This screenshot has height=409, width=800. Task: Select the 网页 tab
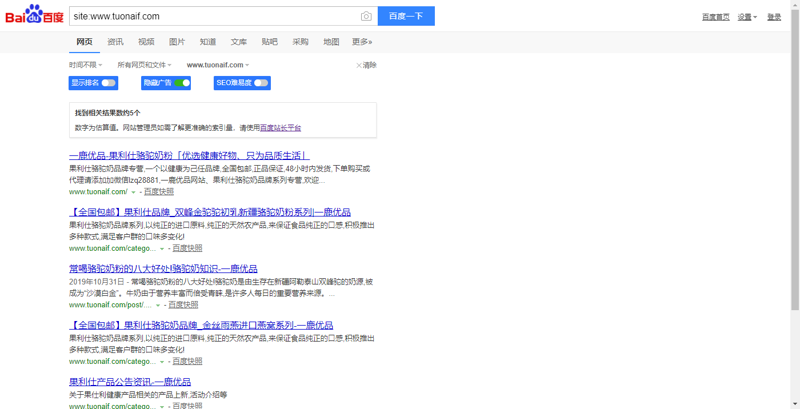pos(85,42)
